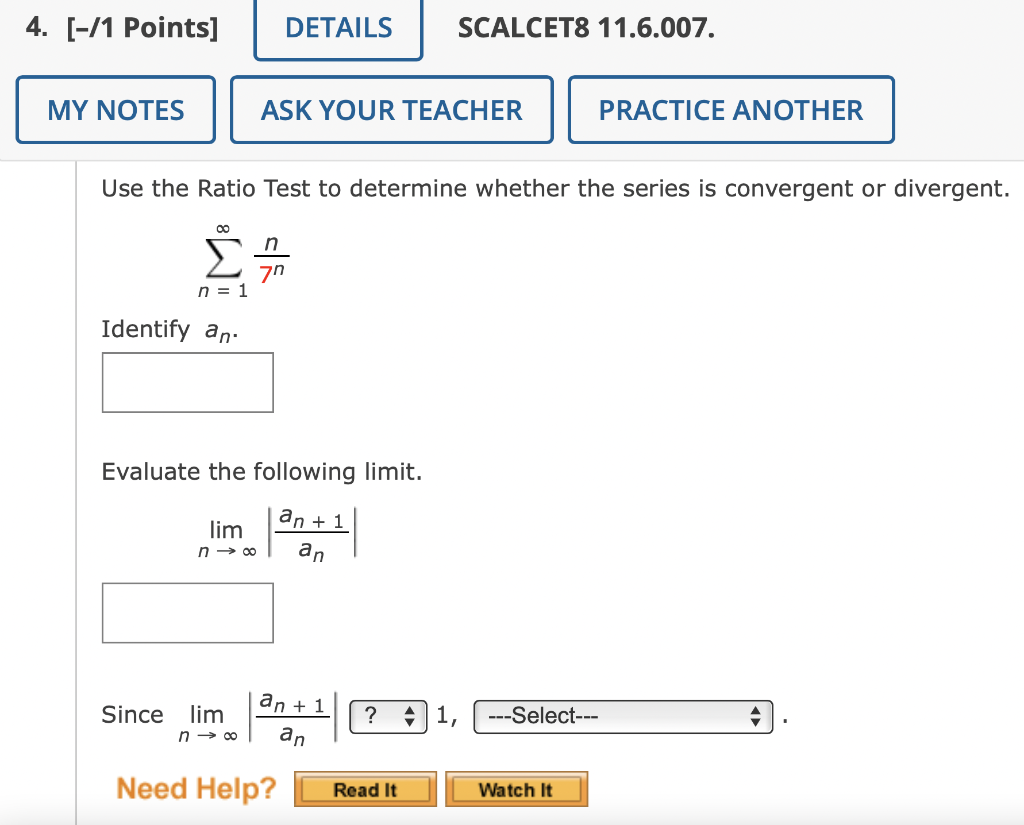Screen dimensions: 1024x825
Task: Click the Watch It video help button
Action: [516, 789]
